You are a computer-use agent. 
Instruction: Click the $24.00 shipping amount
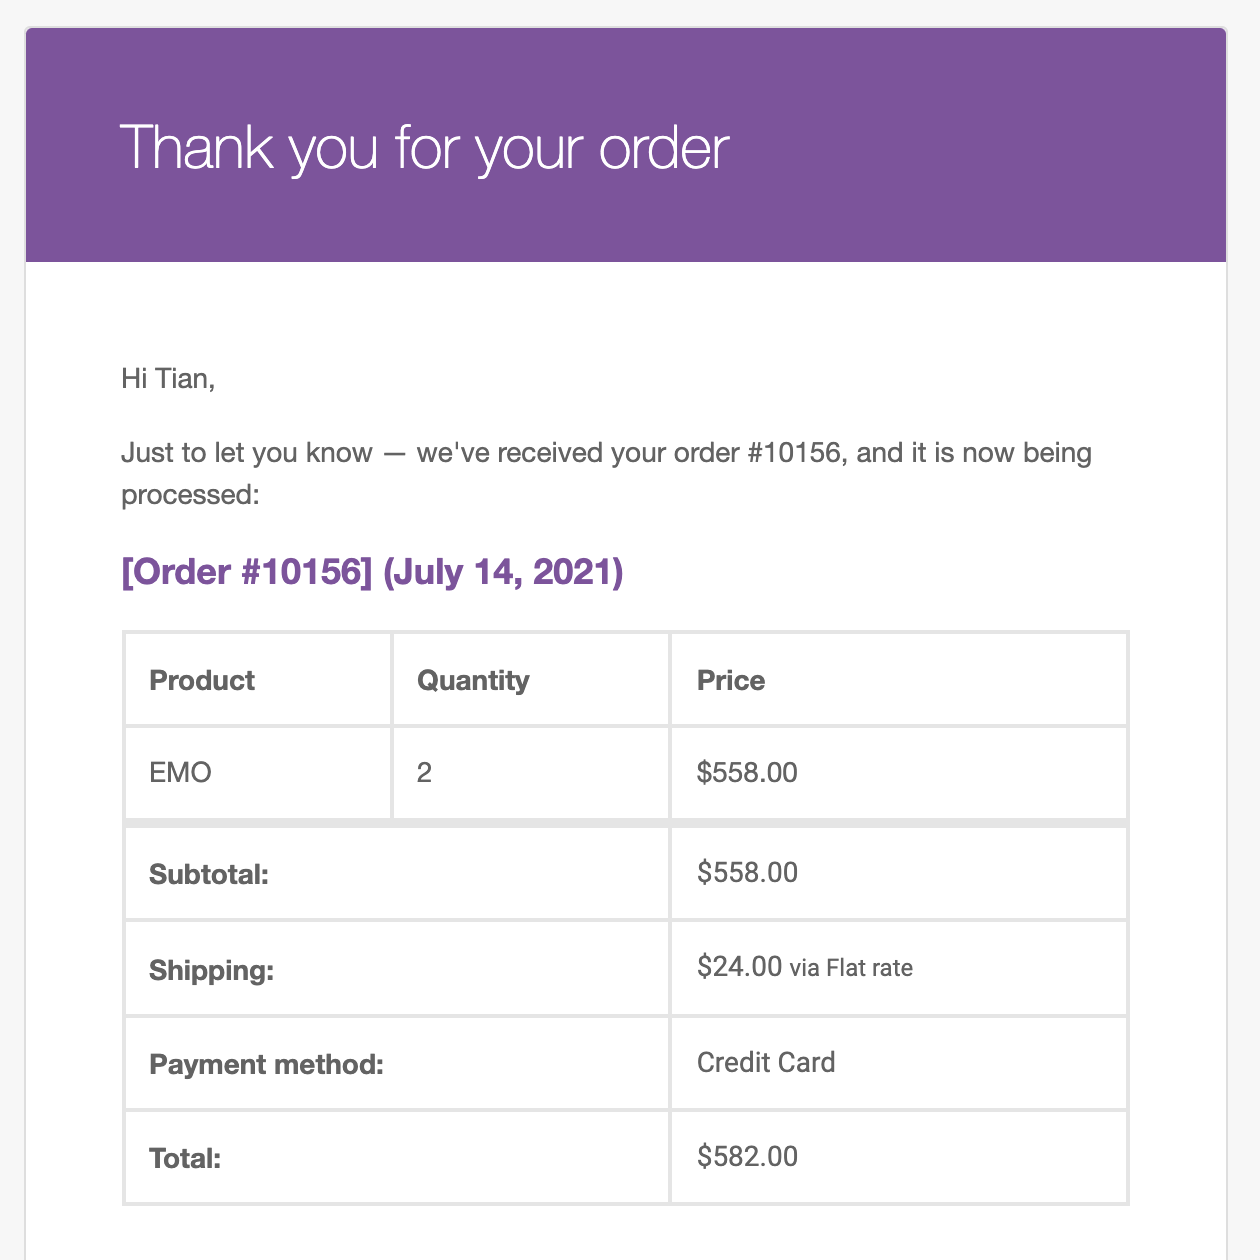[739, 966]
